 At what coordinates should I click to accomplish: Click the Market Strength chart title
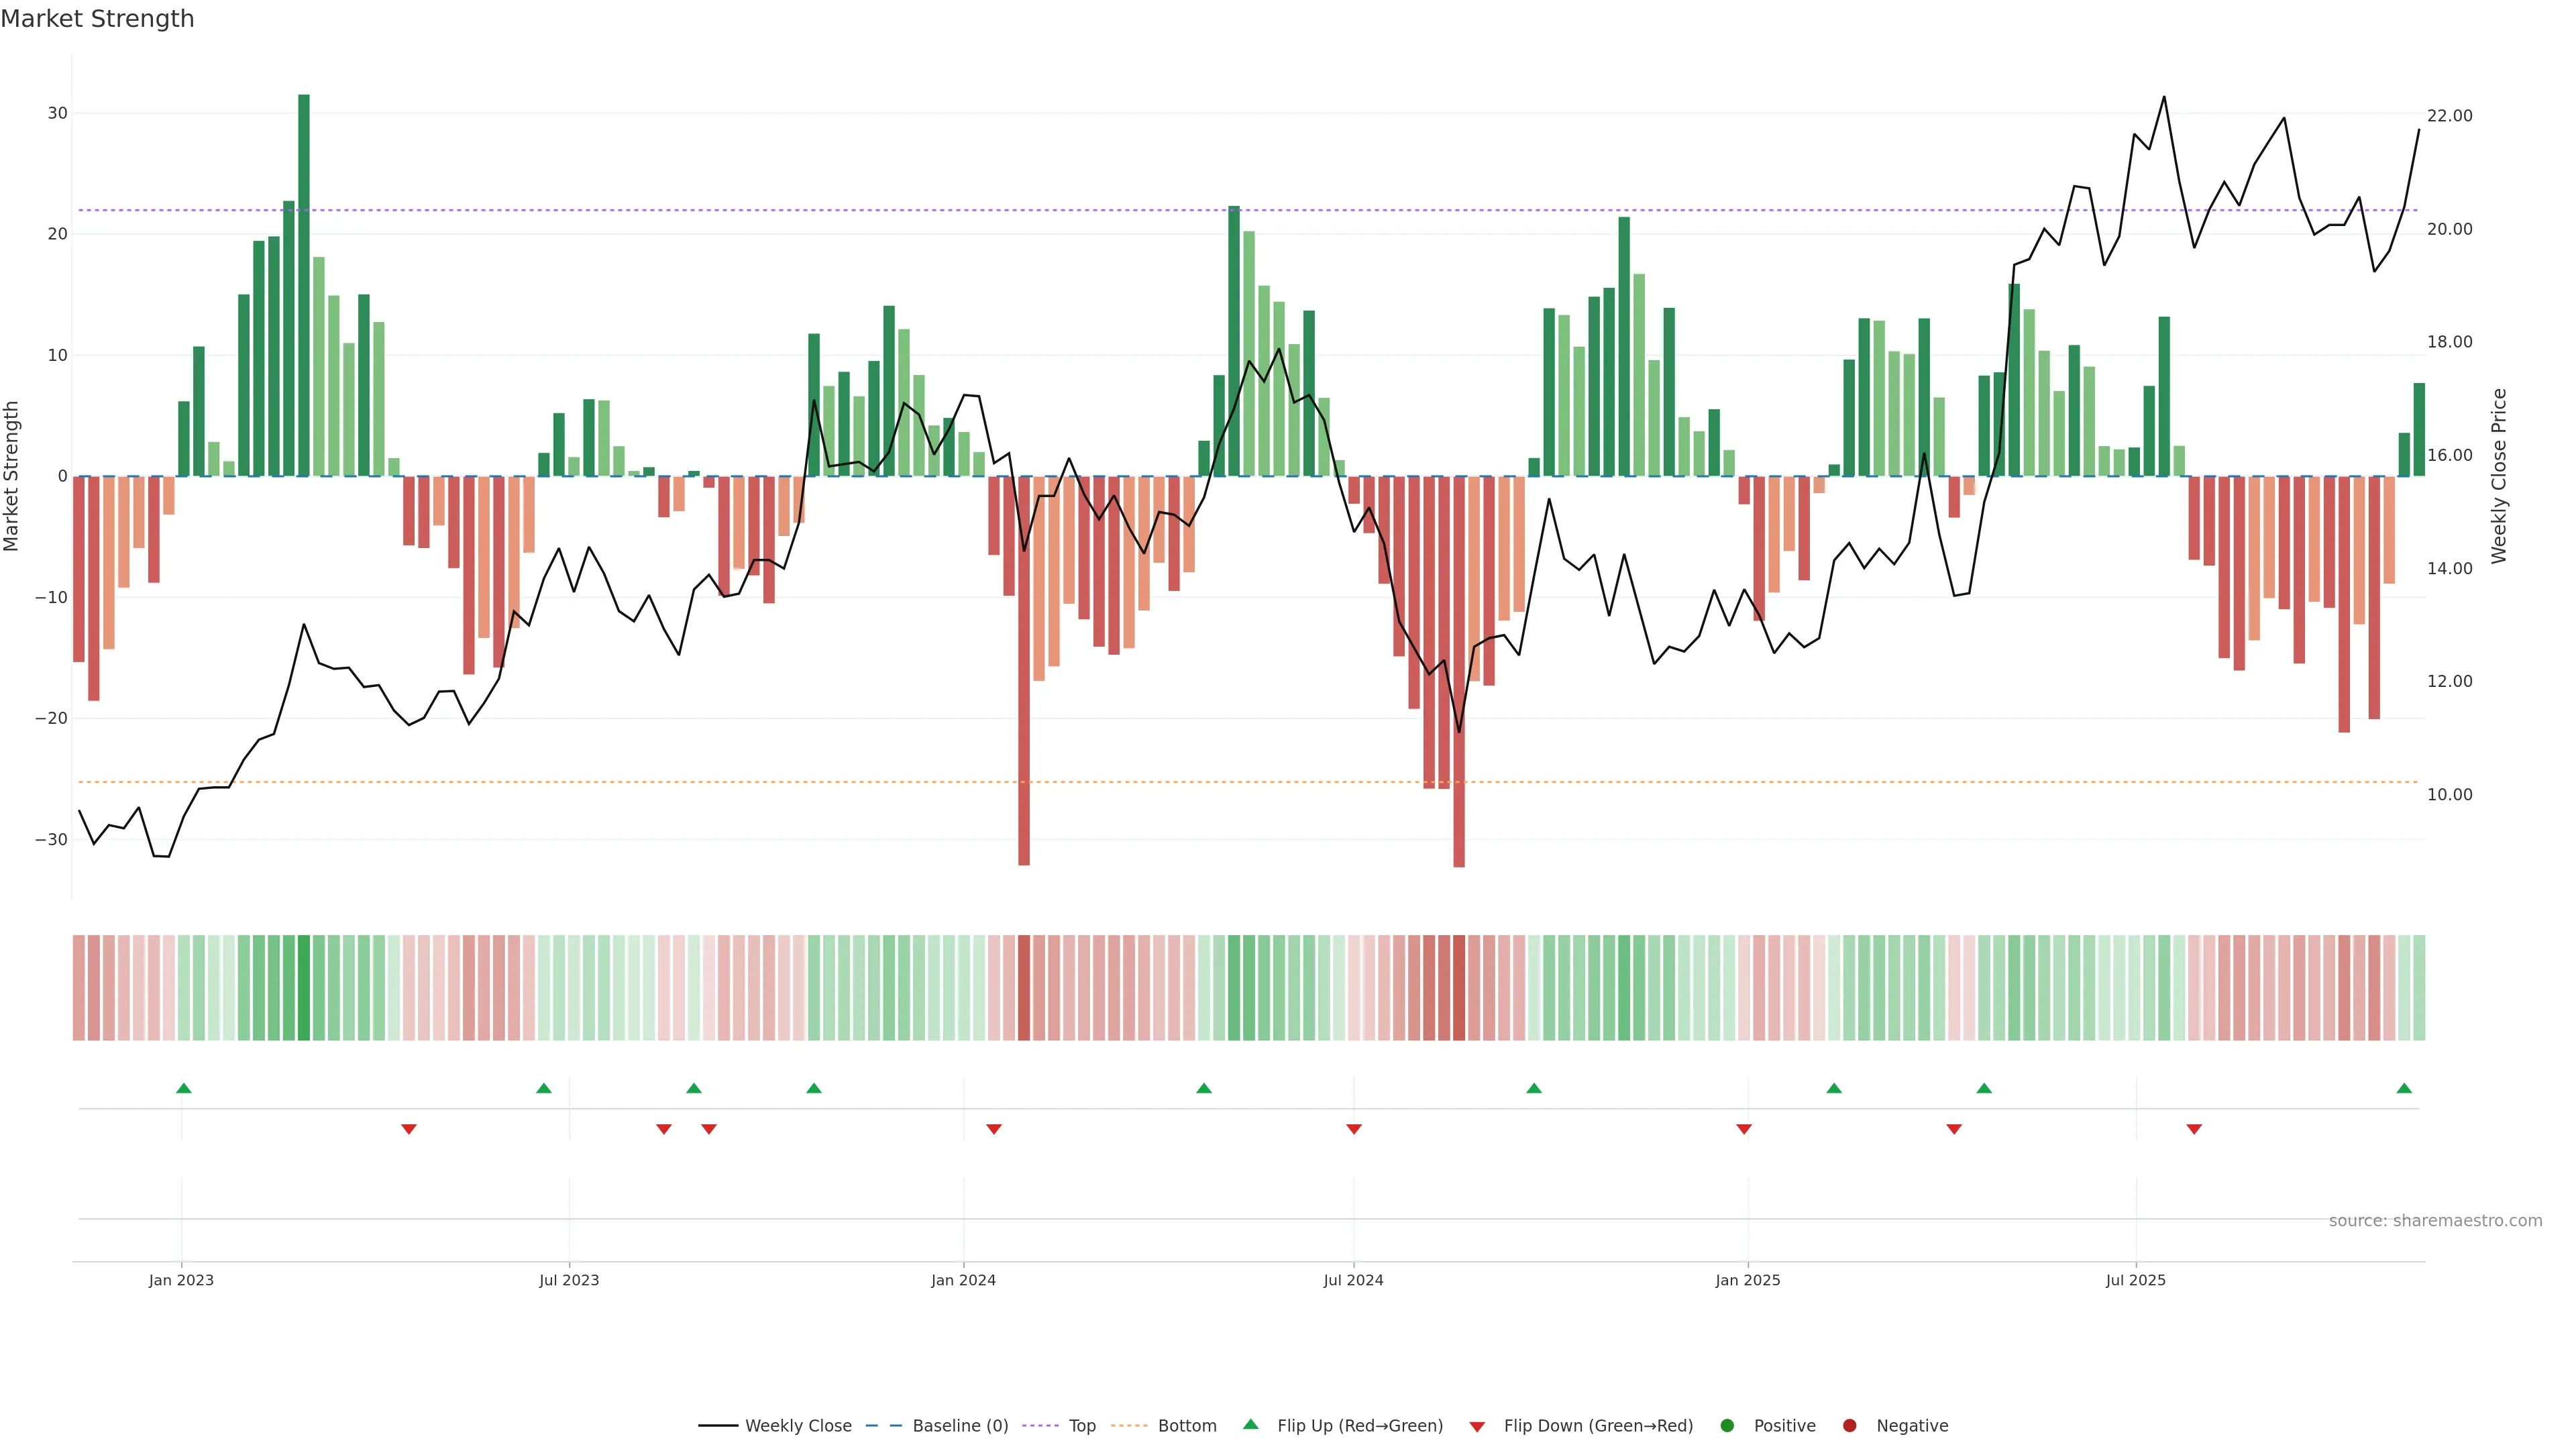pyautogui.click(x=97, y=19)
